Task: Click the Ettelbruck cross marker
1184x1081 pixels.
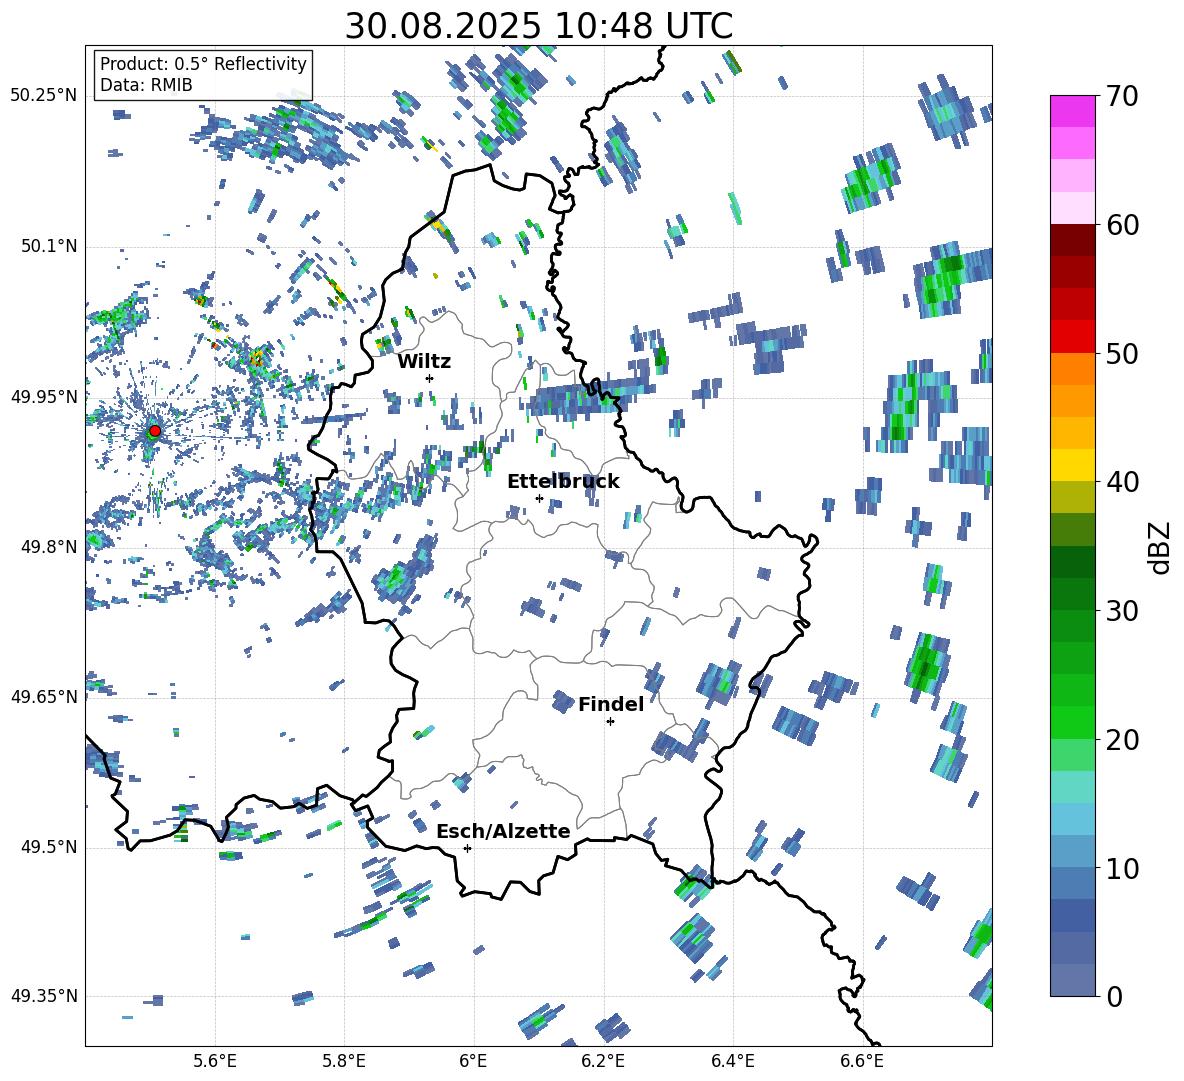Action: pyautogui.click(x=539, y=498)
